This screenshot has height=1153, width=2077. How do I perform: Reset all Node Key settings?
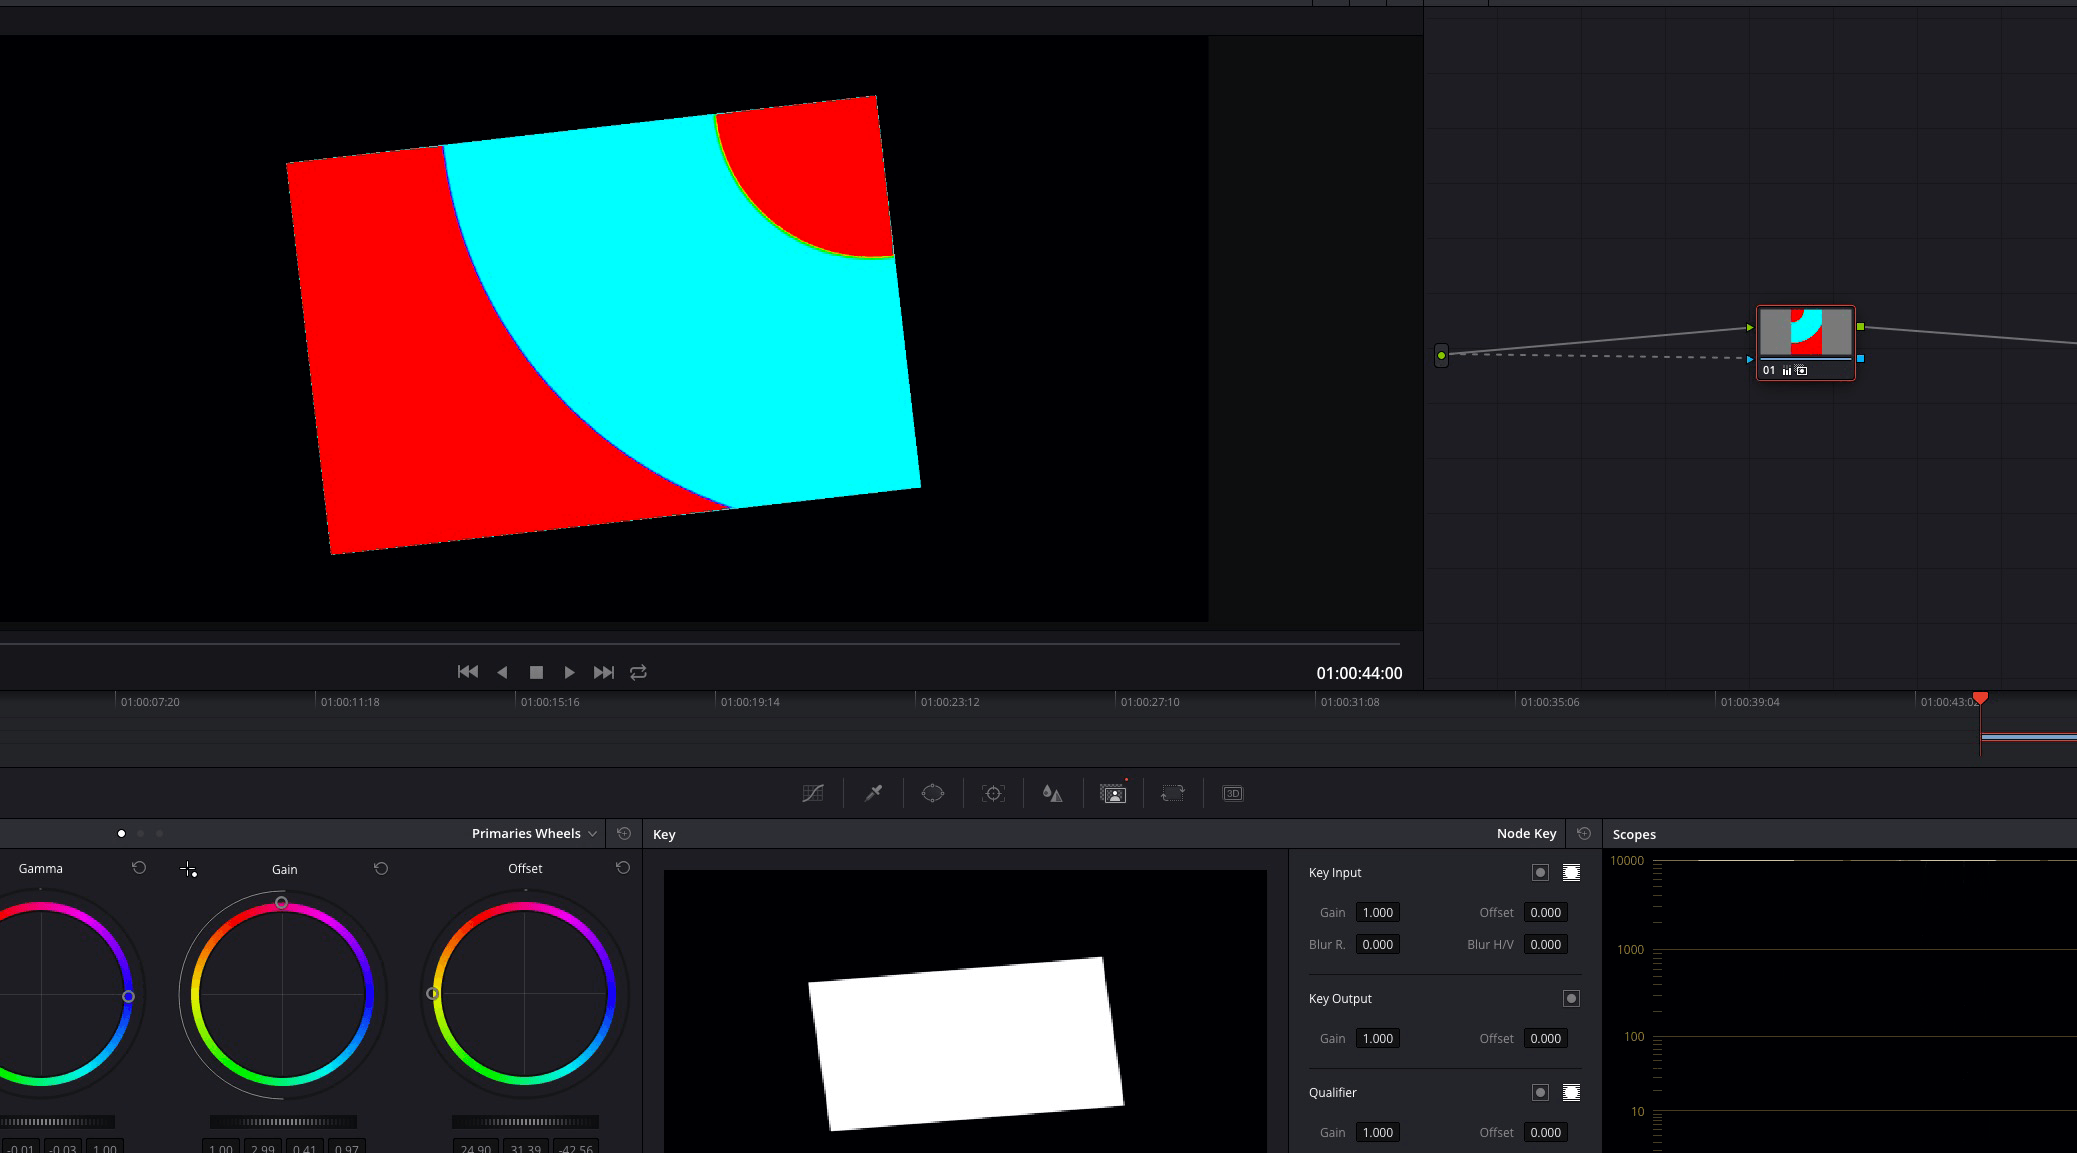pyautogui.click(x=1584, y=833)
